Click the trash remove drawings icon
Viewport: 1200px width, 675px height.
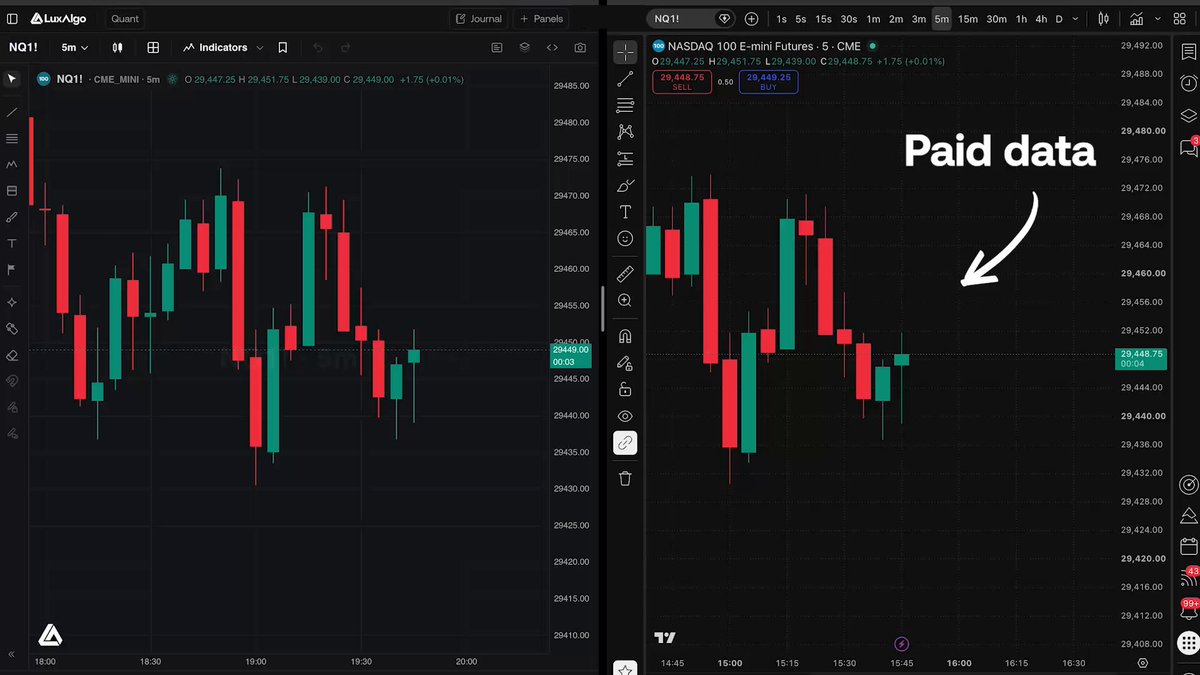(x=625, y=479)
